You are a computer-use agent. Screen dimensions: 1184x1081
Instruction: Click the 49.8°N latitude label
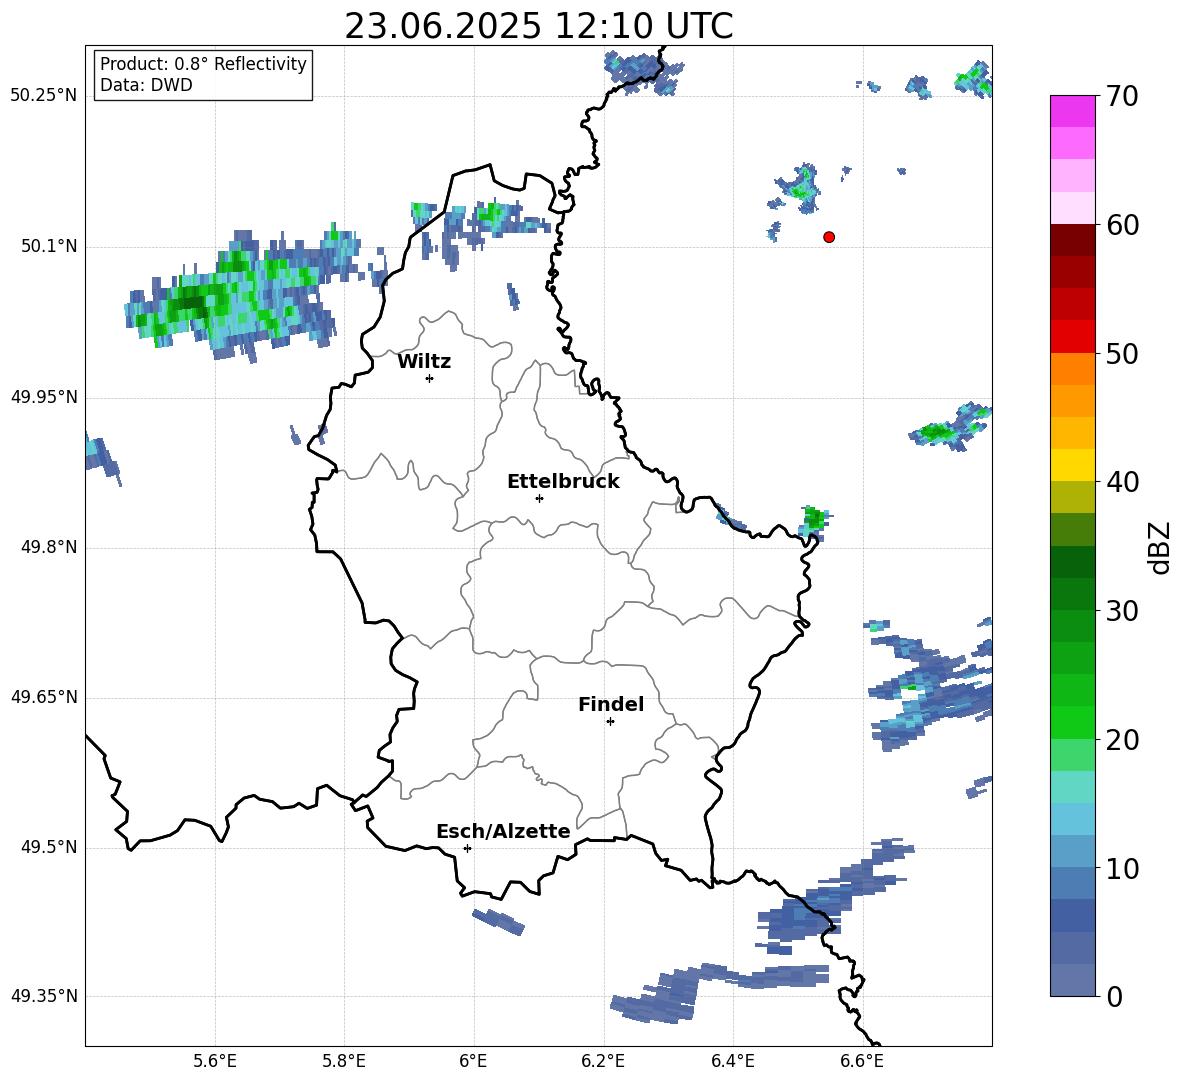(49, 547)
